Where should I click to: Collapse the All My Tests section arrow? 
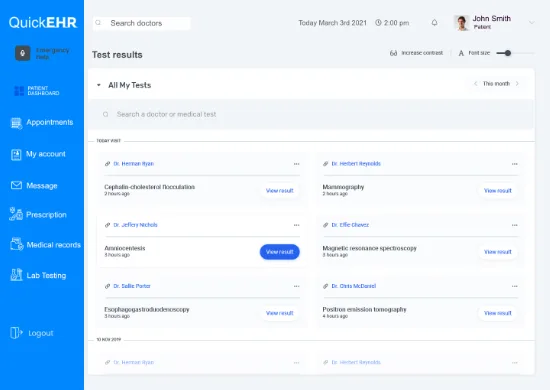pos(99,85)
